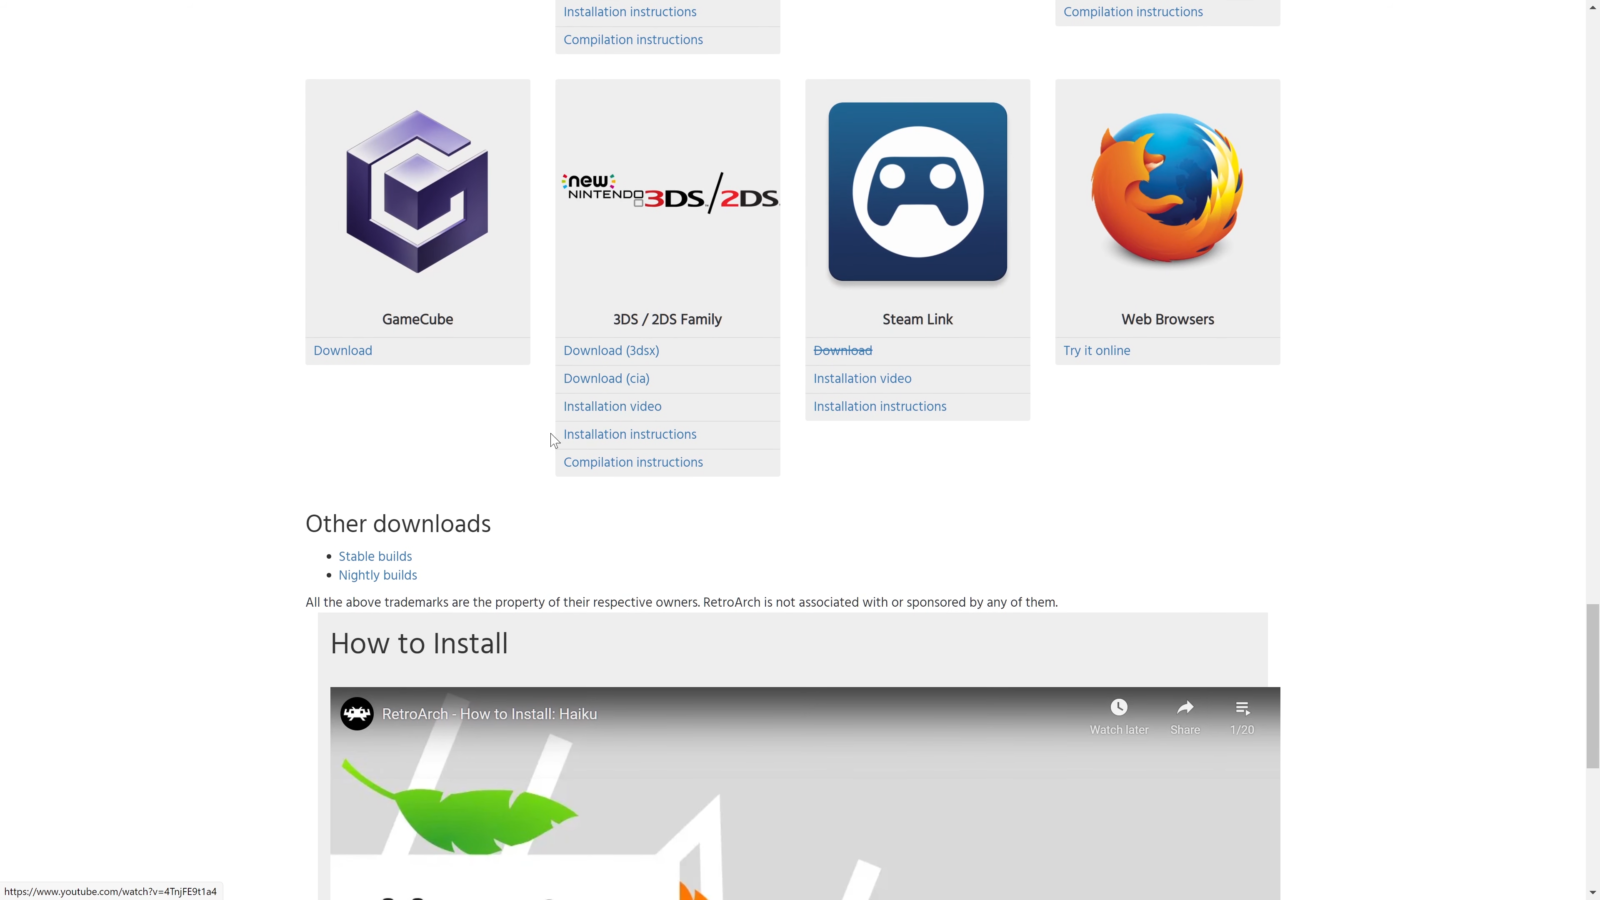Open Steam Link Installation instructions link
The width and height of the screenshot is (1600, 900).
click(879, 407)
